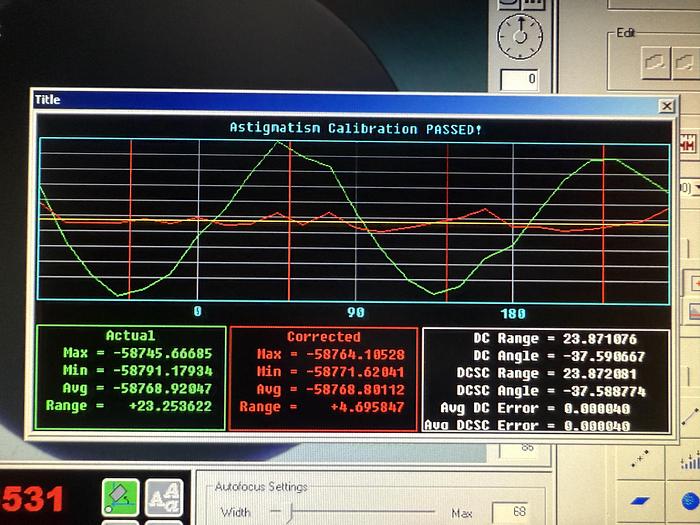
Task: Click the 'Astigmatism Calibration PASSED!' heading
Action: tap(356, 129)
